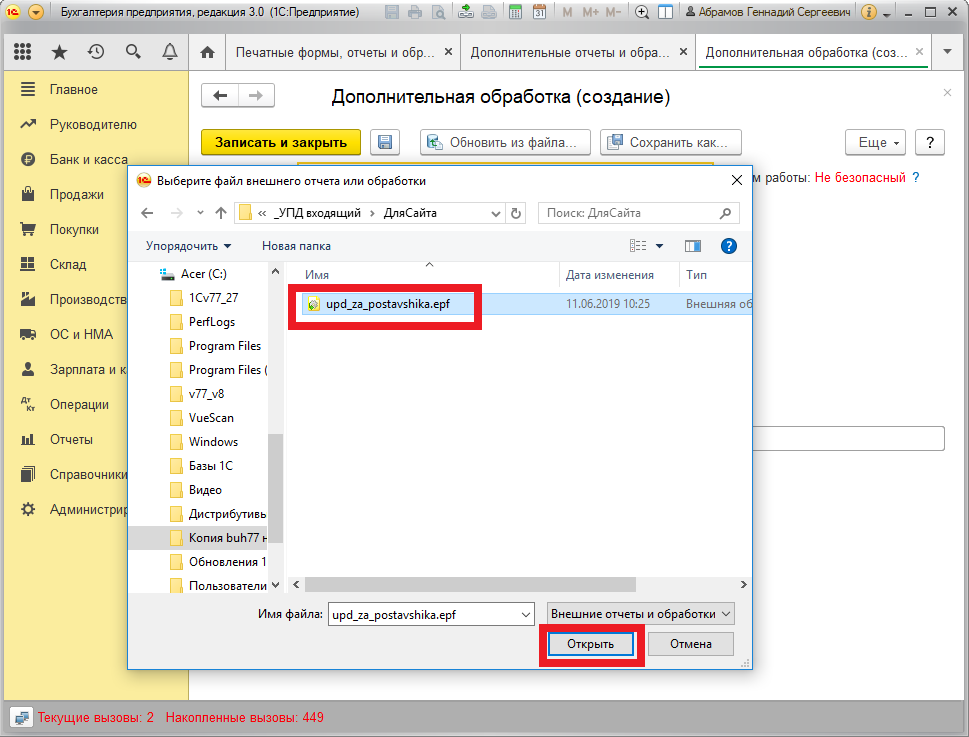Go up one folder level arrow
Image resolution: width=969 pixels, height=737 pixels.
click(x=220, y=213)
